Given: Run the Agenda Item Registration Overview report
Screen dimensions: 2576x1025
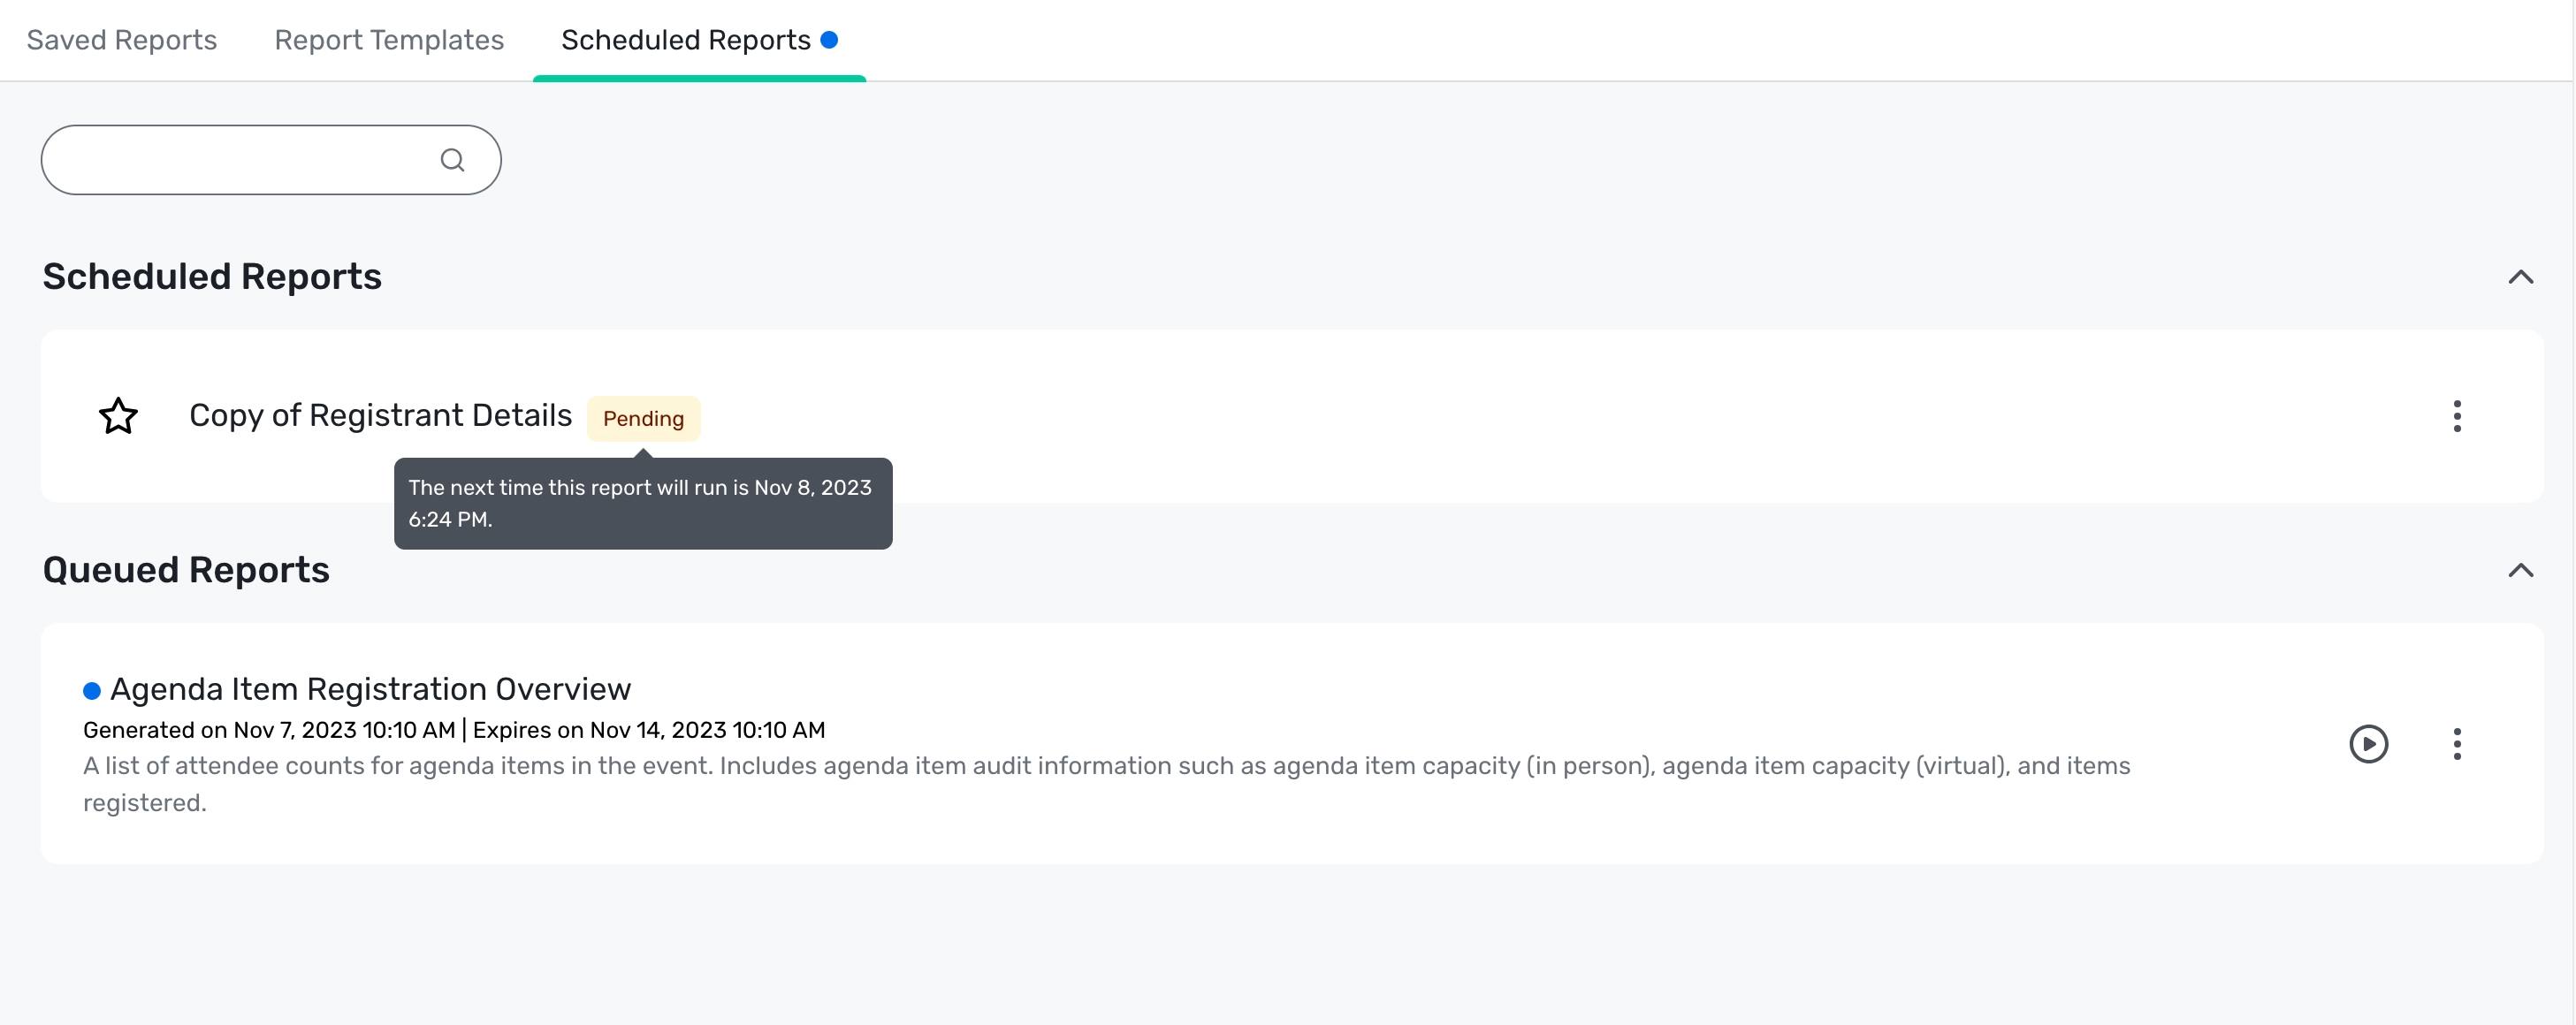Looking at the screenshot, I should [2368, 744].
